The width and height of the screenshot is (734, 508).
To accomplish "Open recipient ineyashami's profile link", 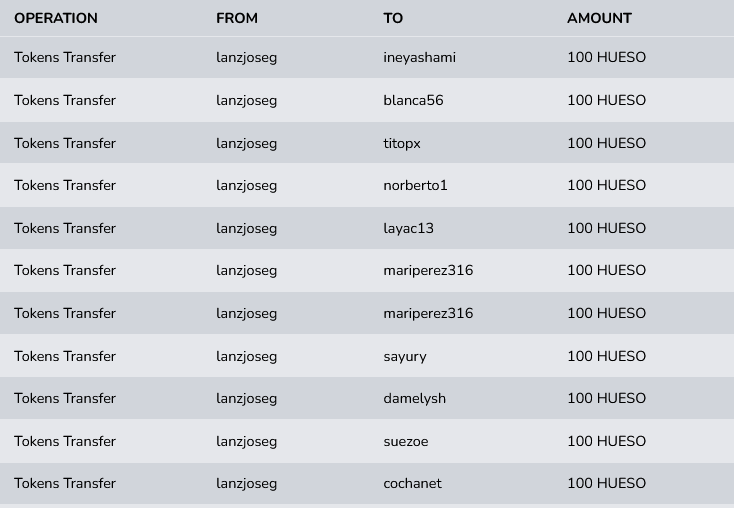I will (419, 58).
